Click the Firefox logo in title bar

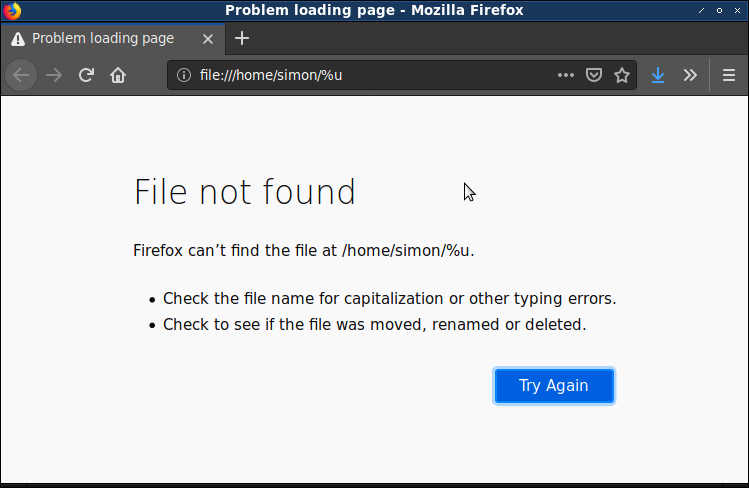[x=11, y=10]
